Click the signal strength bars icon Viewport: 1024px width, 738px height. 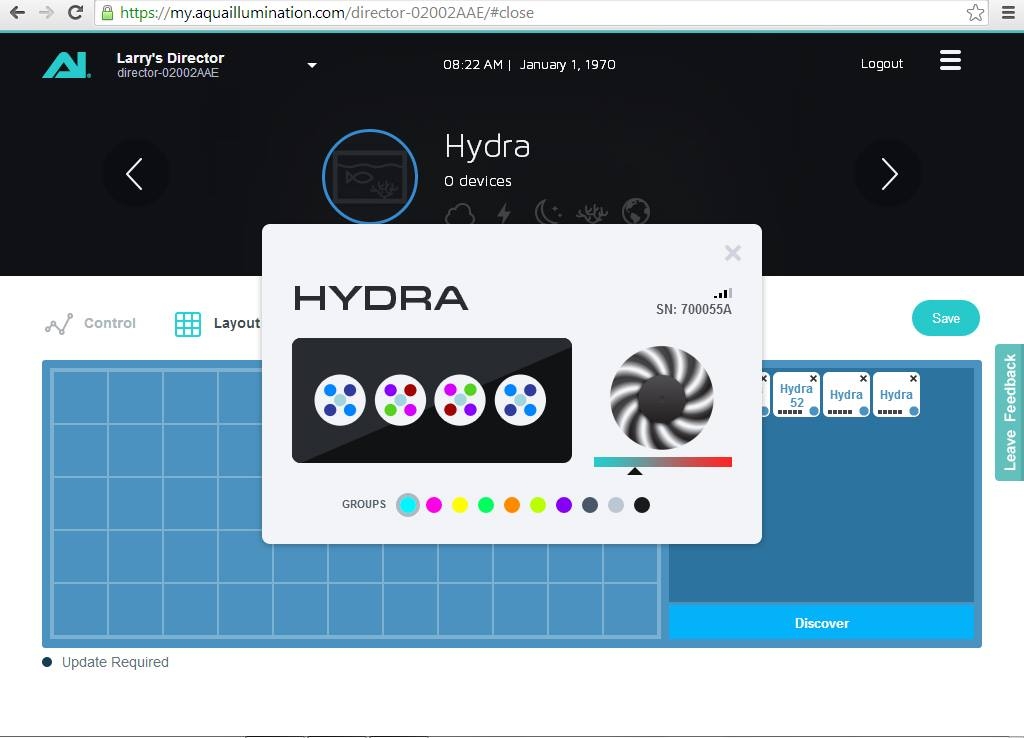tap(723, 293)
